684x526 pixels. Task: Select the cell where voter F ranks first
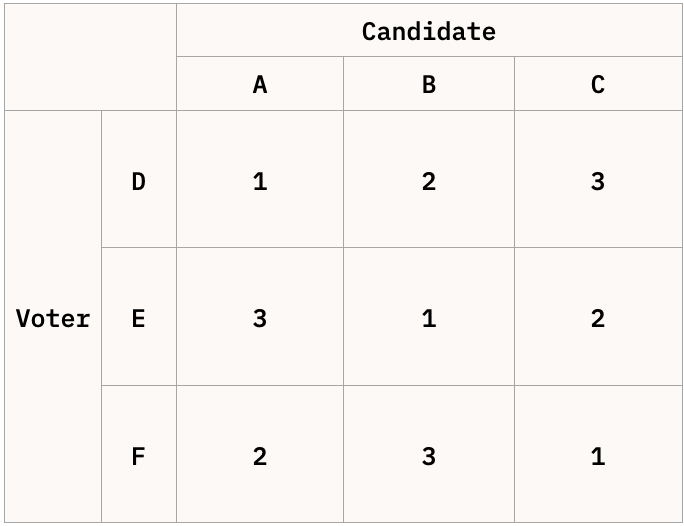[598, 456]
